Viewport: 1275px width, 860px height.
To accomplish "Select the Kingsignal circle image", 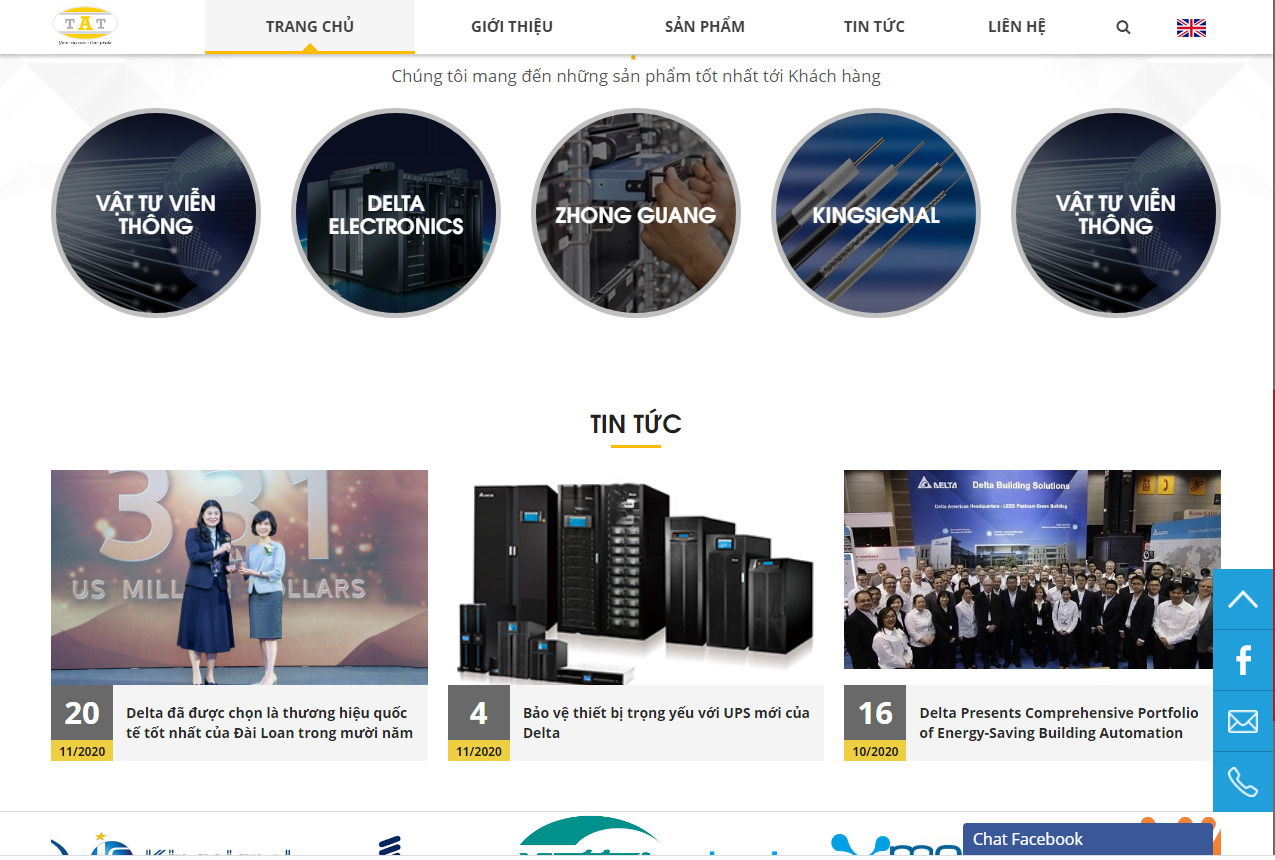I will [876, 214].
